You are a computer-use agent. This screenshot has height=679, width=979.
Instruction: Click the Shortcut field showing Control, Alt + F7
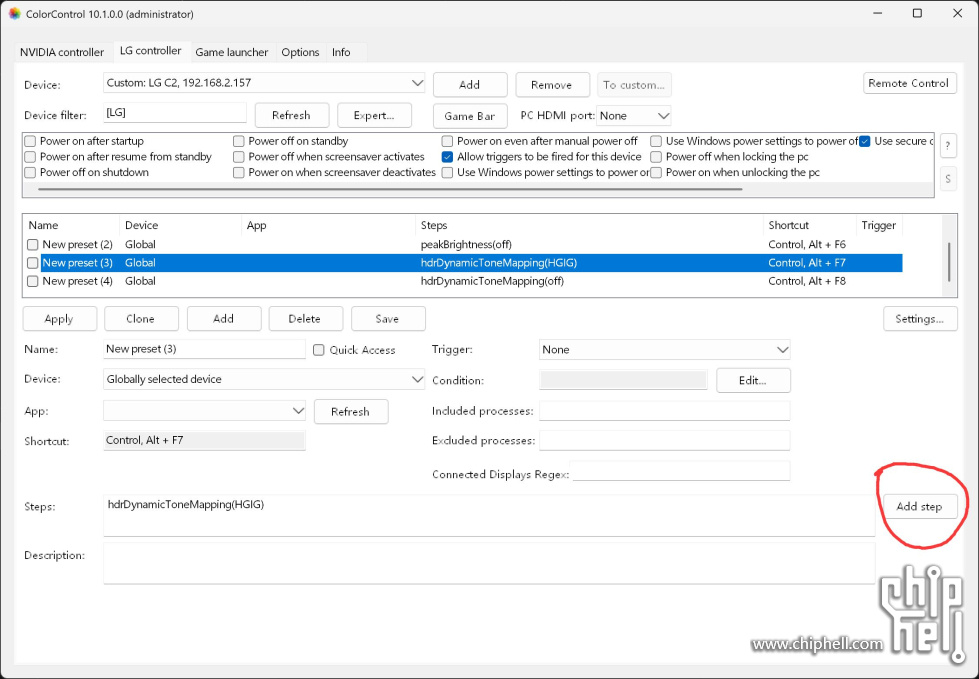click(204, 441)
